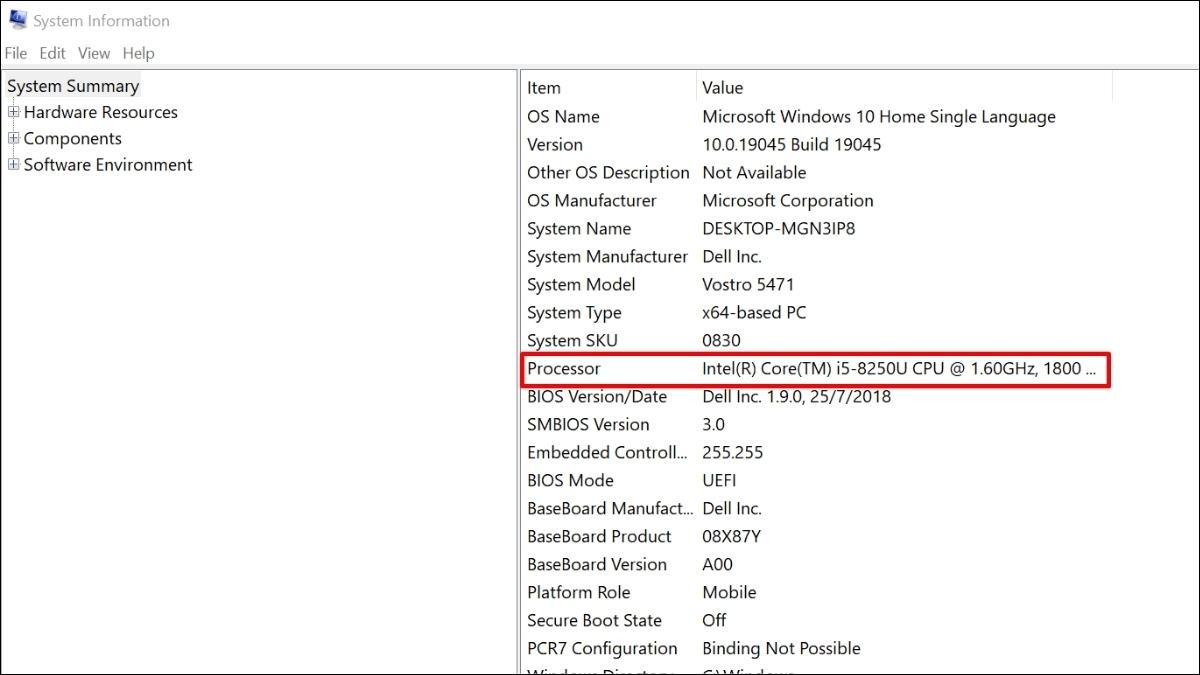
Task: Open the File menu
Action: coord(16,53)
